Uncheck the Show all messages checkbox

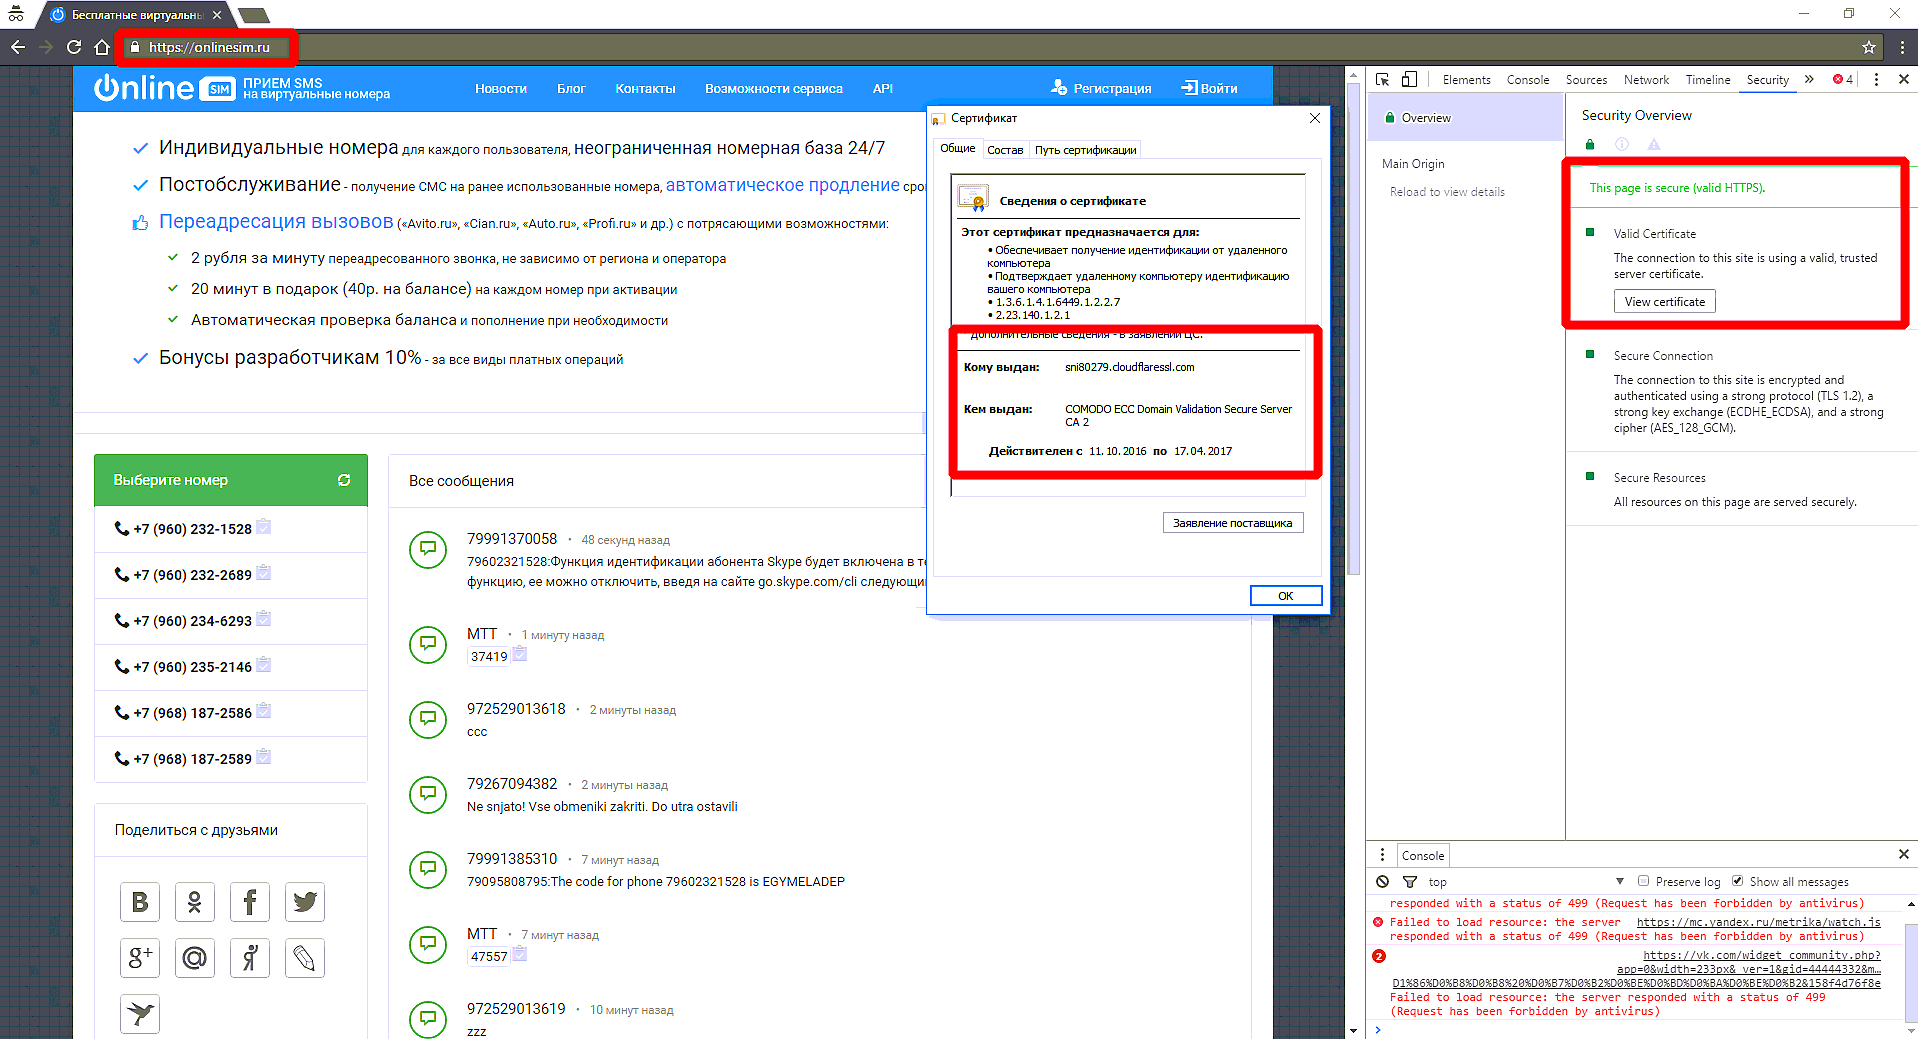[1737, 881]
